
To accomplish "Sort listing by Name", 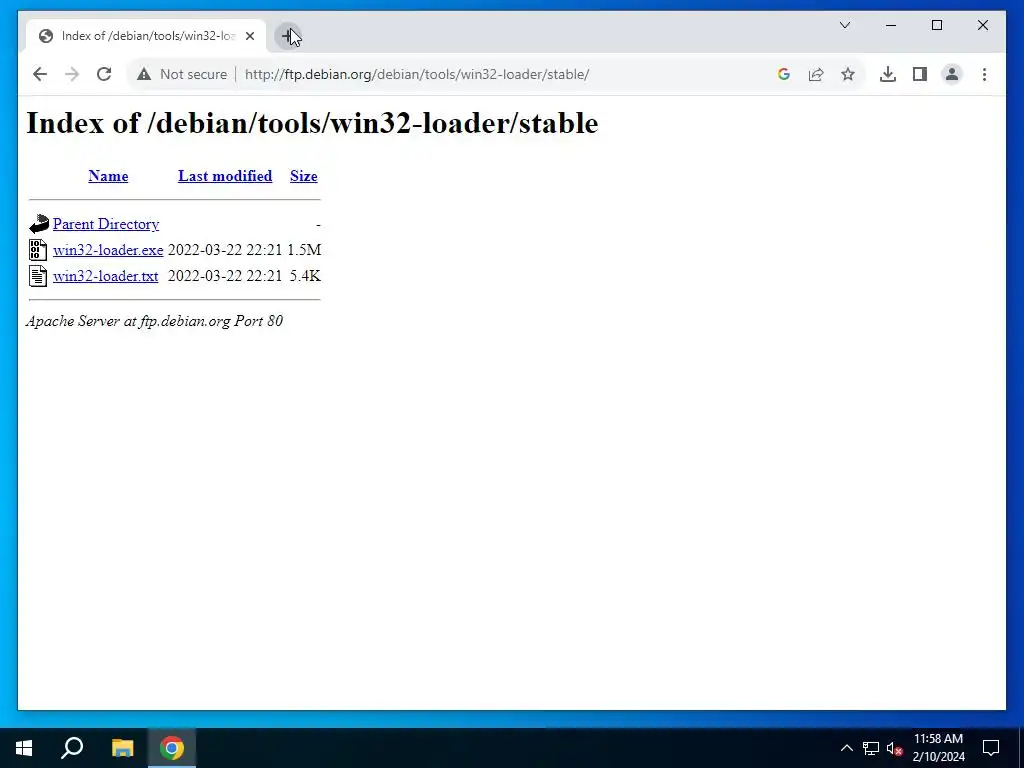I will coord(108,176).
